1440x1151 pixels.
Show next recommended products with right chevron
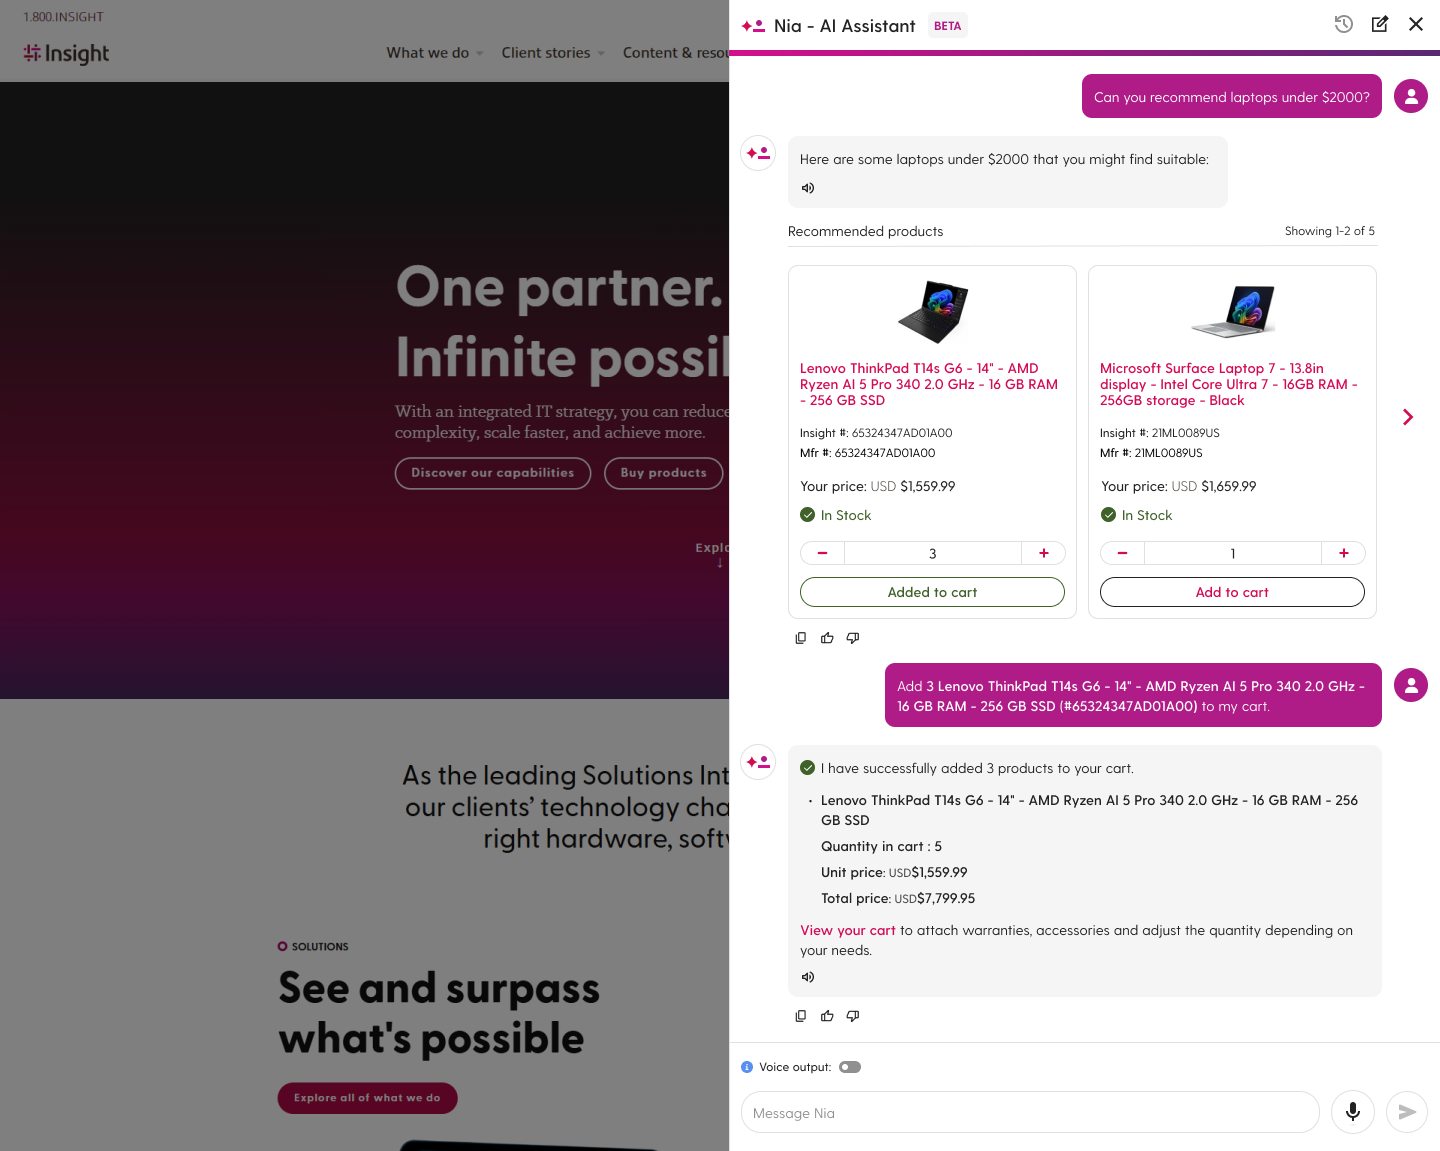[1408, 417]
